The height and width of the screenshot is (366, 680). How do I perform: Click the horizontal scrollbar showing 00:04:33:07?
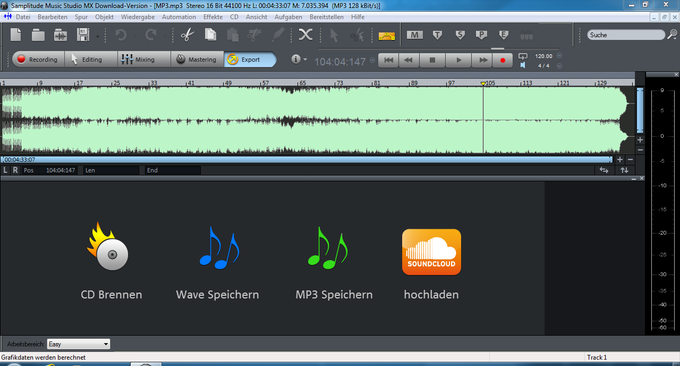(x=306, y=160)
